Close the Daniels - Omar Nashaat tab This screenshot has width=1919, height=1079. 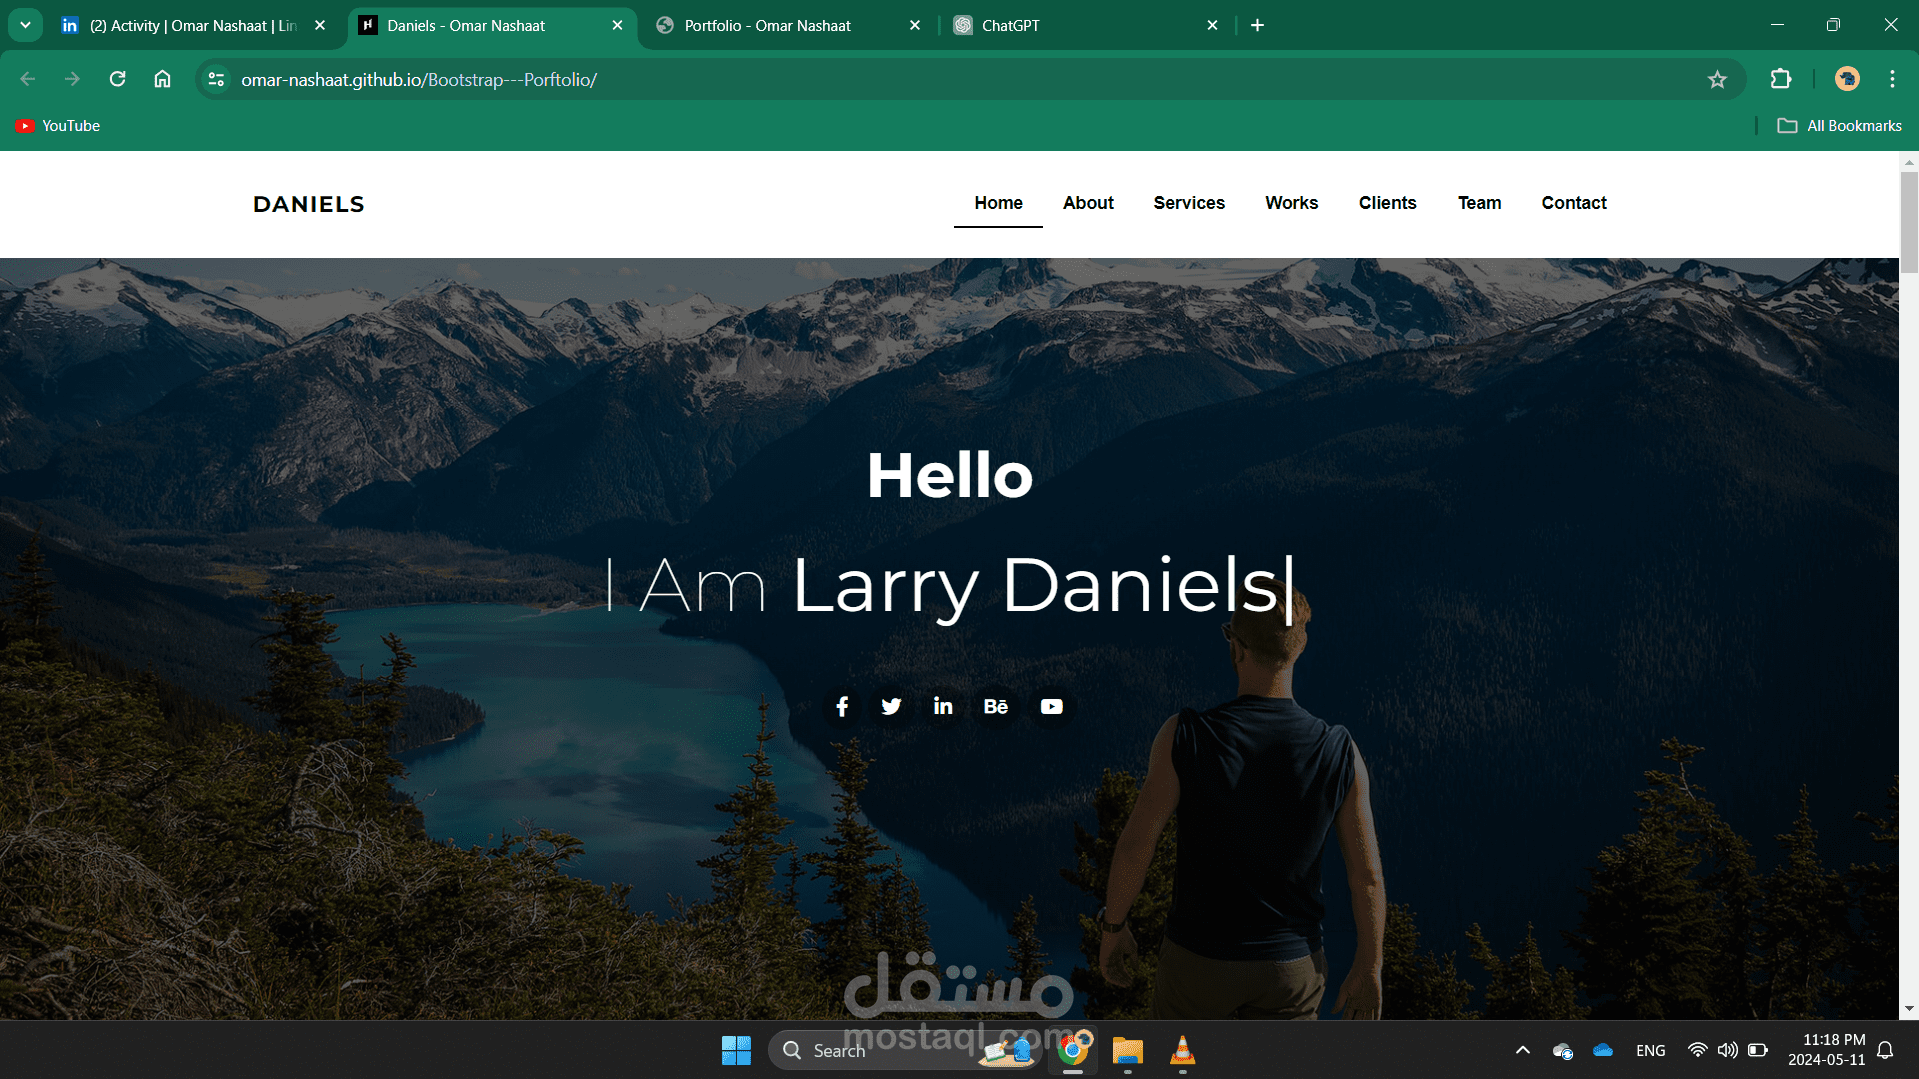(x=617, y=25)
